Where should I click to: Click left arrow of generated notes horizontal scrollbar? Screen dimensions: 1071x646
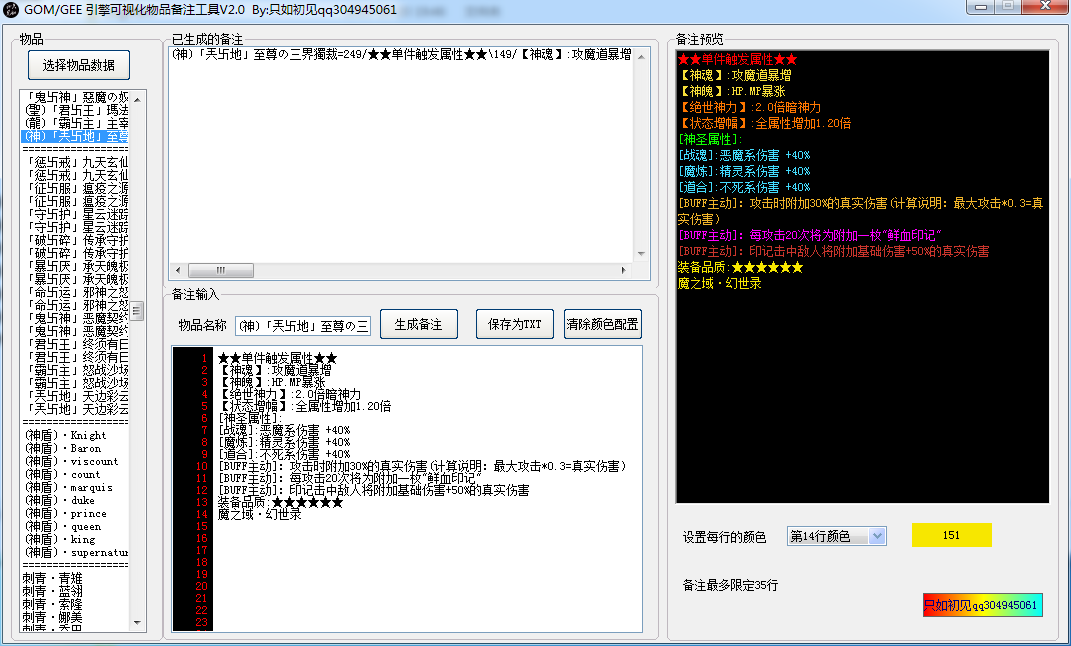pos(179,270)
